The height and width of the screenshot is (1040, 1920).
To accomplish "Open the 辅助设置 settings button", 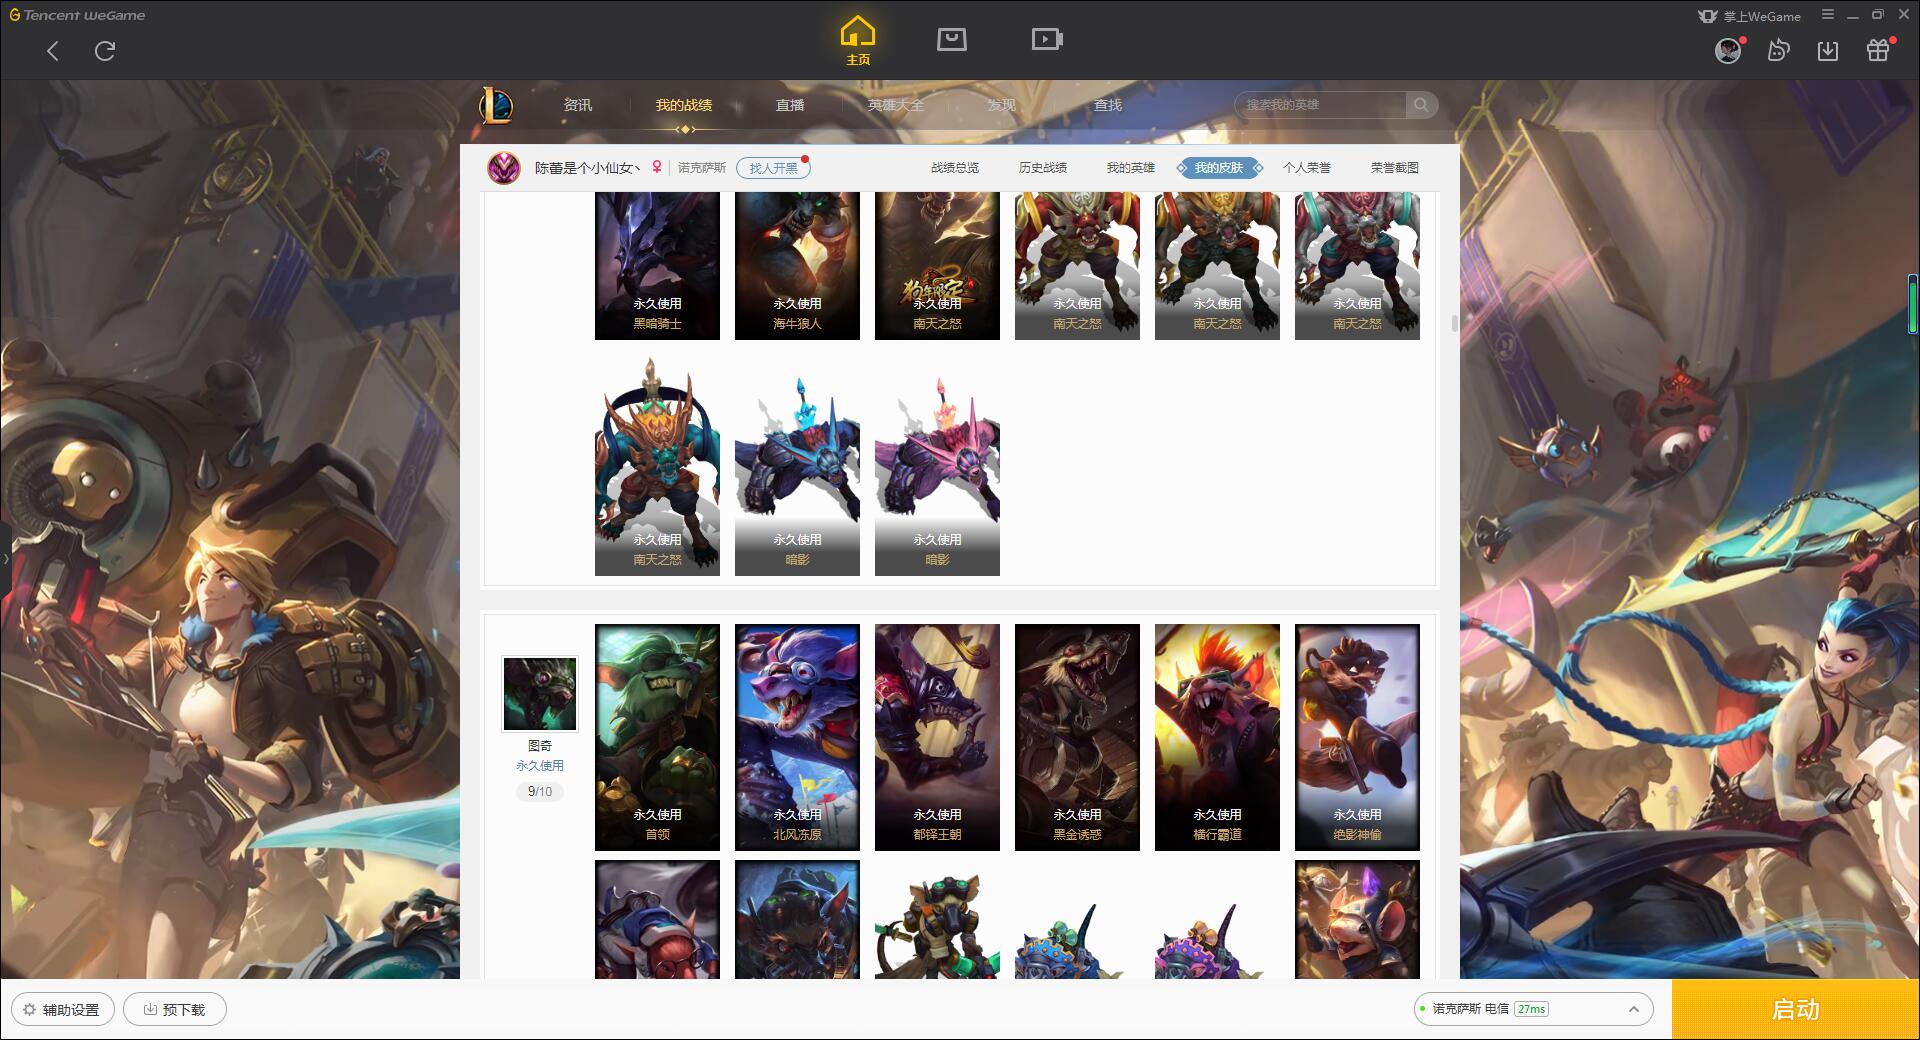I will 62,1010.
